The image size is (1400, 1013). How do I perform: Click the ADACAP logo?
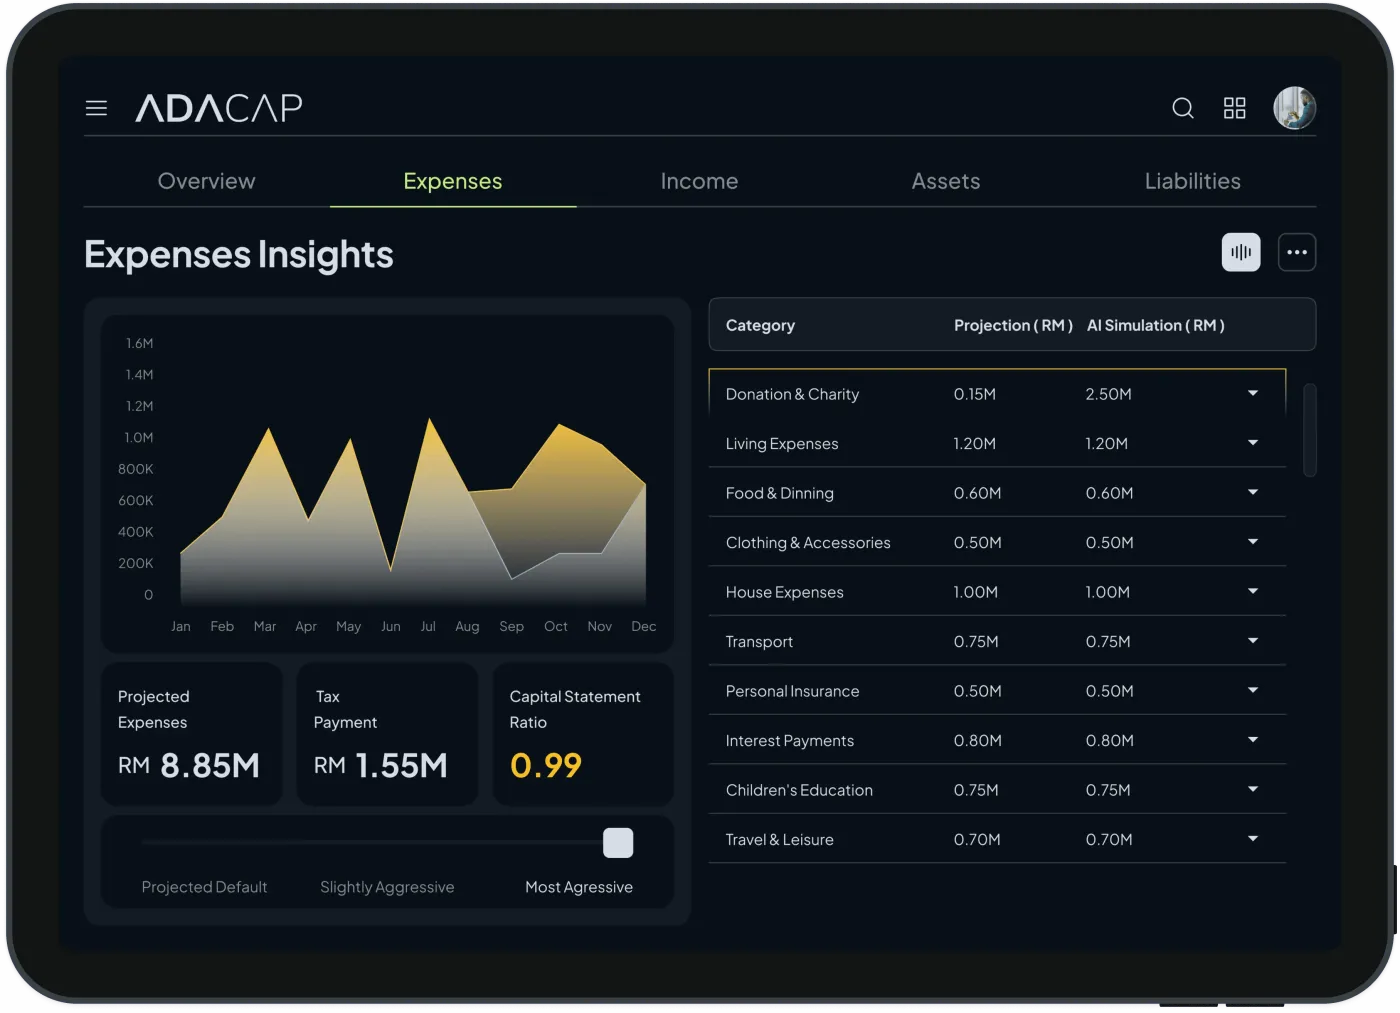[219, 108]
